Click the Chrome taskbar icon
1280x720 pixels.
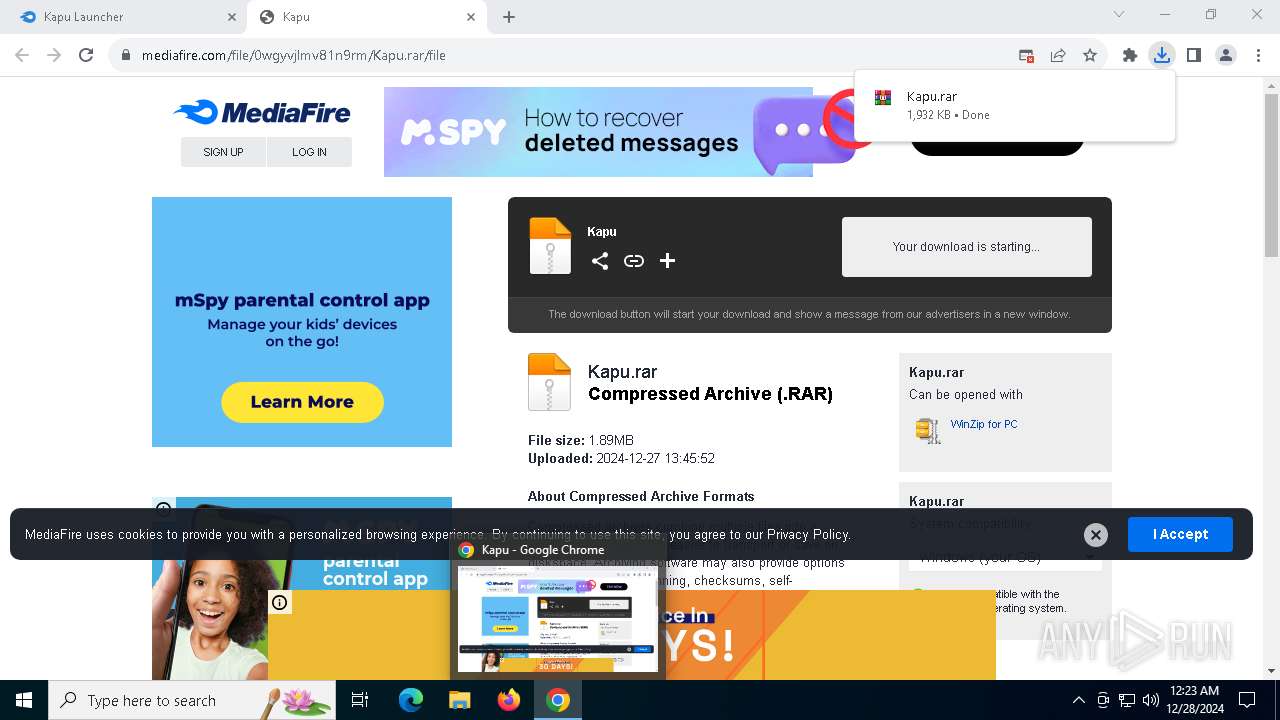558,700
